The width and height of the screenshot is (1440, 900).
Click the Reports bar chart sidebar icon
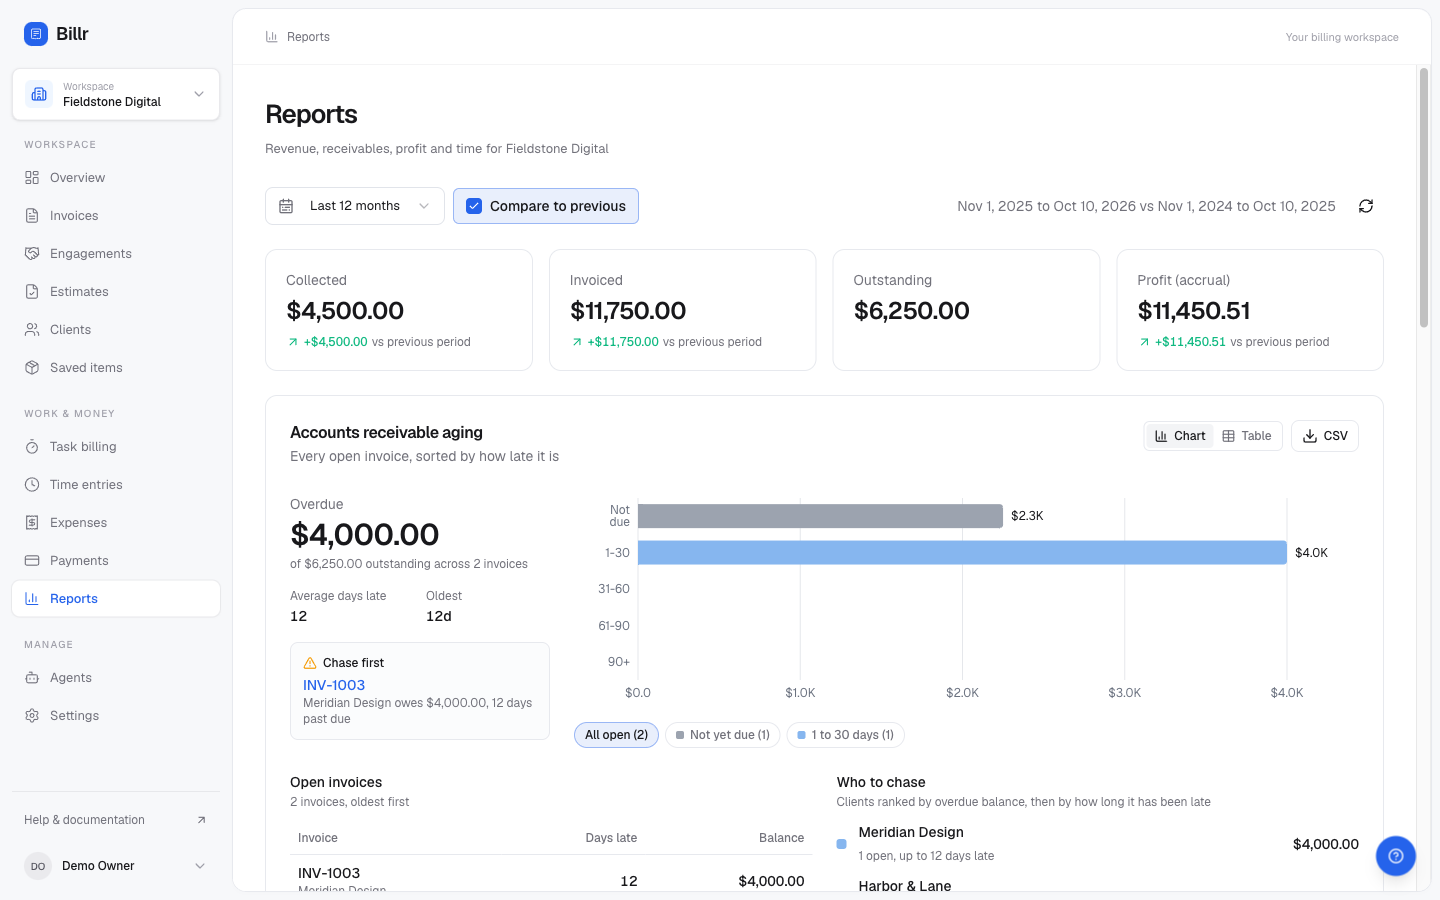[32, 599]
